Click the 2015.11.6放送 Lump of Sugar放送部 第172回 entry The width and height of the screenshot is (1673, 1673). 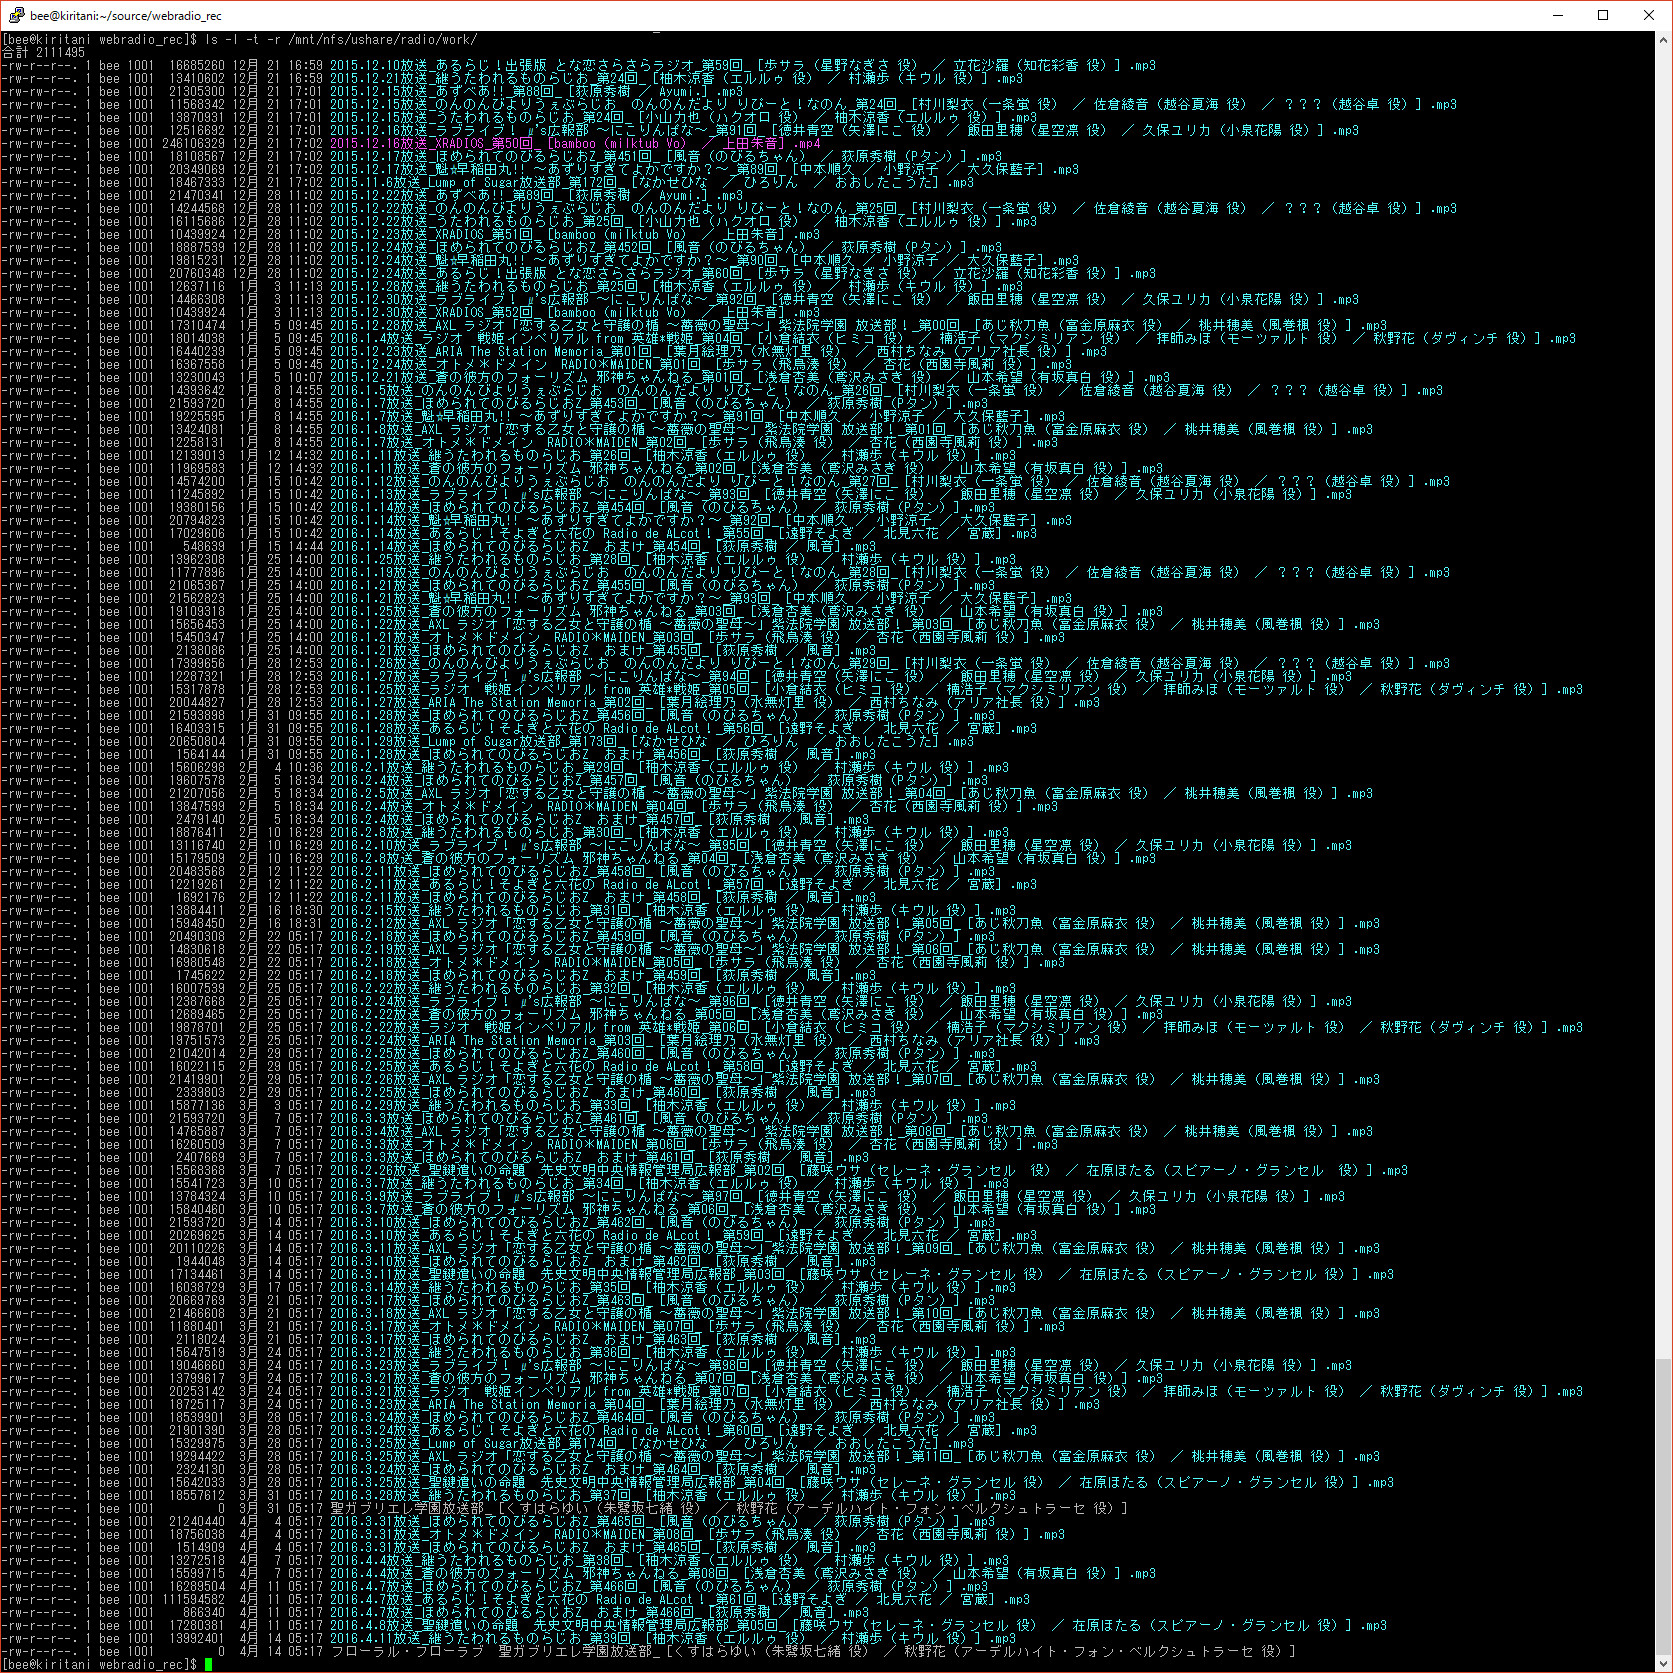[x=652, y=183]
